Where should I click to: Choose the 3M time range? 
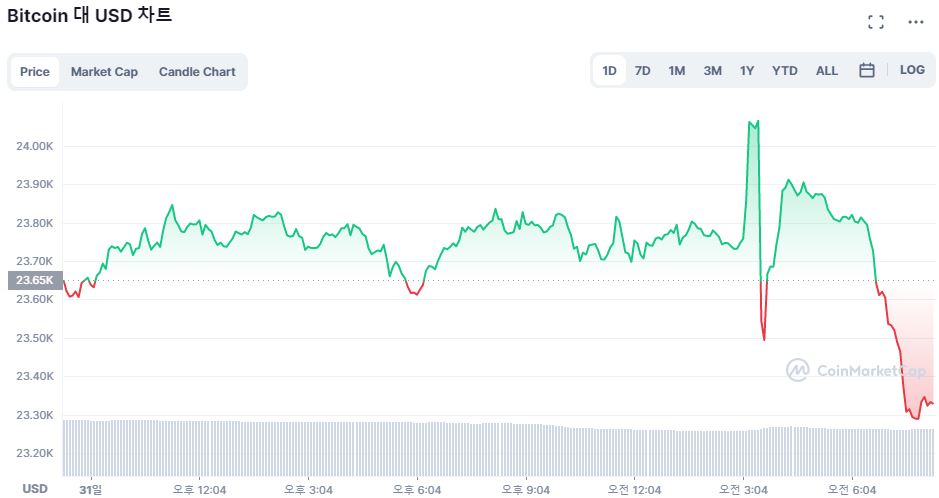(x=712, y=71)
